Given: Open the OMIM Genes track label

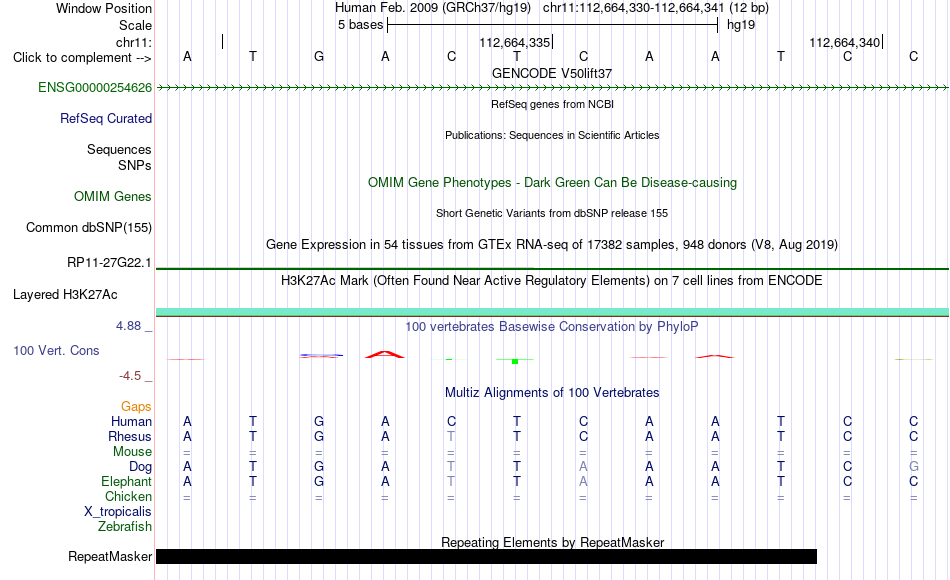Looking at the screenshot, I should click(112, 196).
